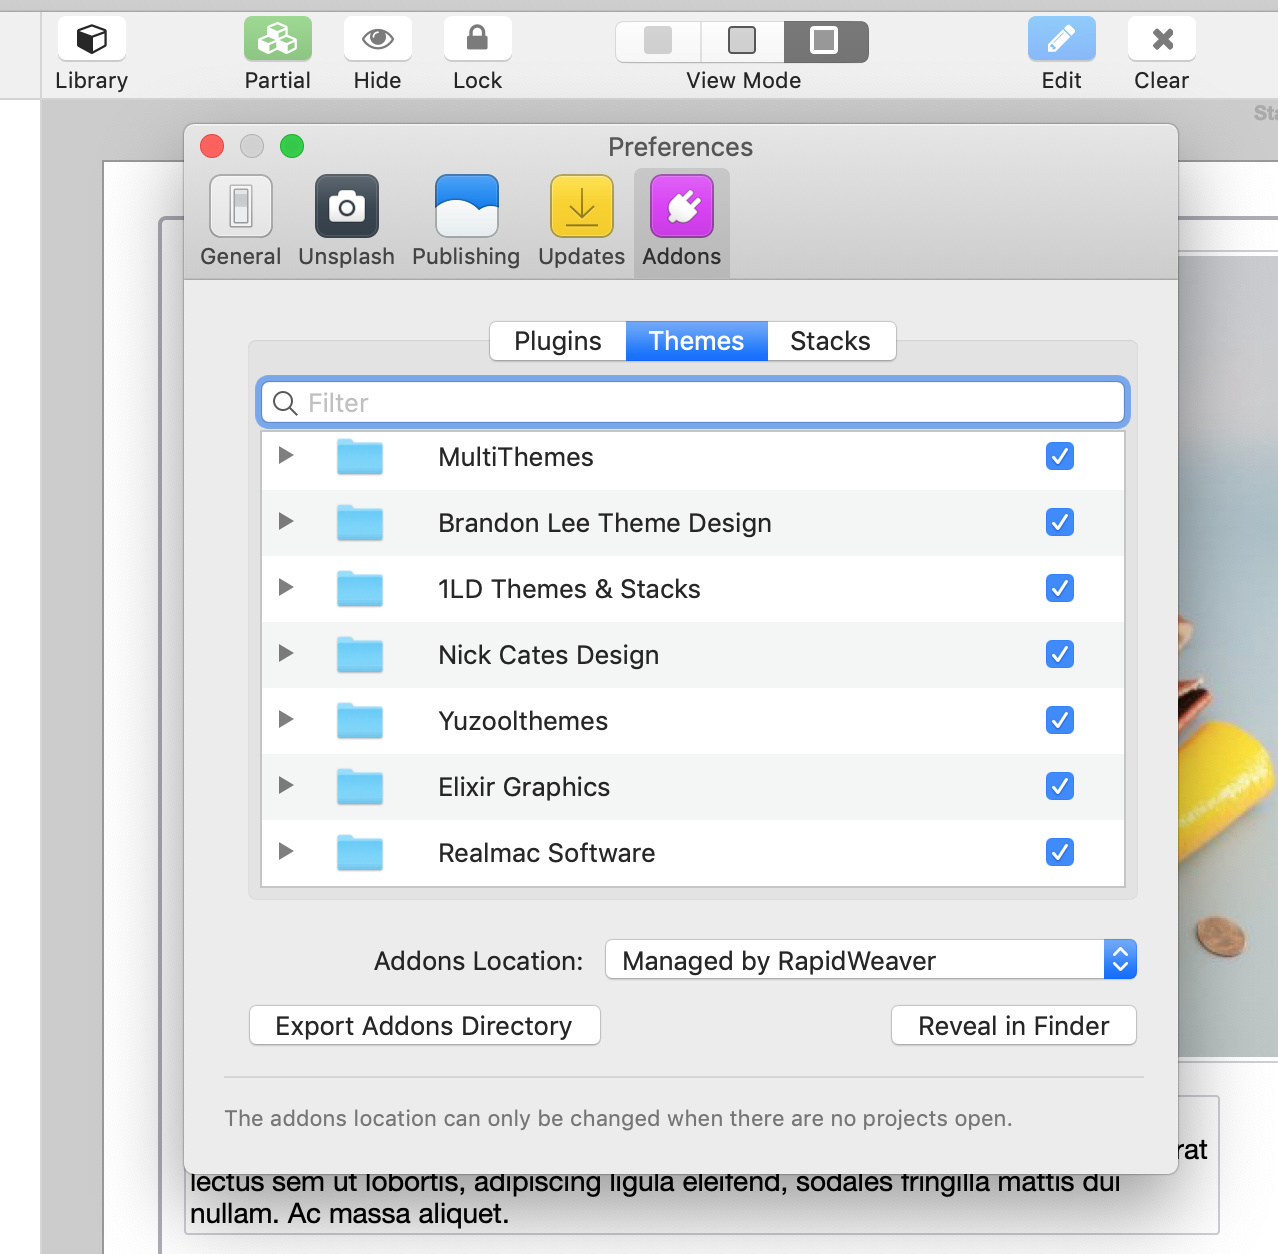Screen dimensions: 1278x1254
Task: Click the Nick Cates Design folder icon
Action: 360,654
